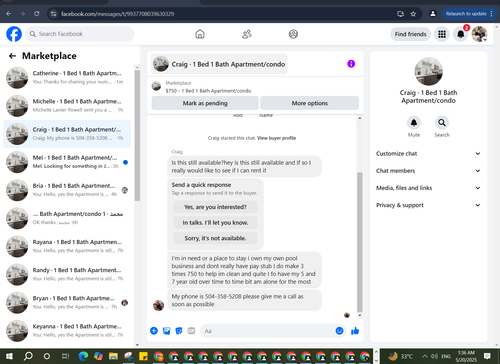Expand Media, files and links section
This screenshot has height=364, width=500.
pyautogui.click(x=428, y=188)
